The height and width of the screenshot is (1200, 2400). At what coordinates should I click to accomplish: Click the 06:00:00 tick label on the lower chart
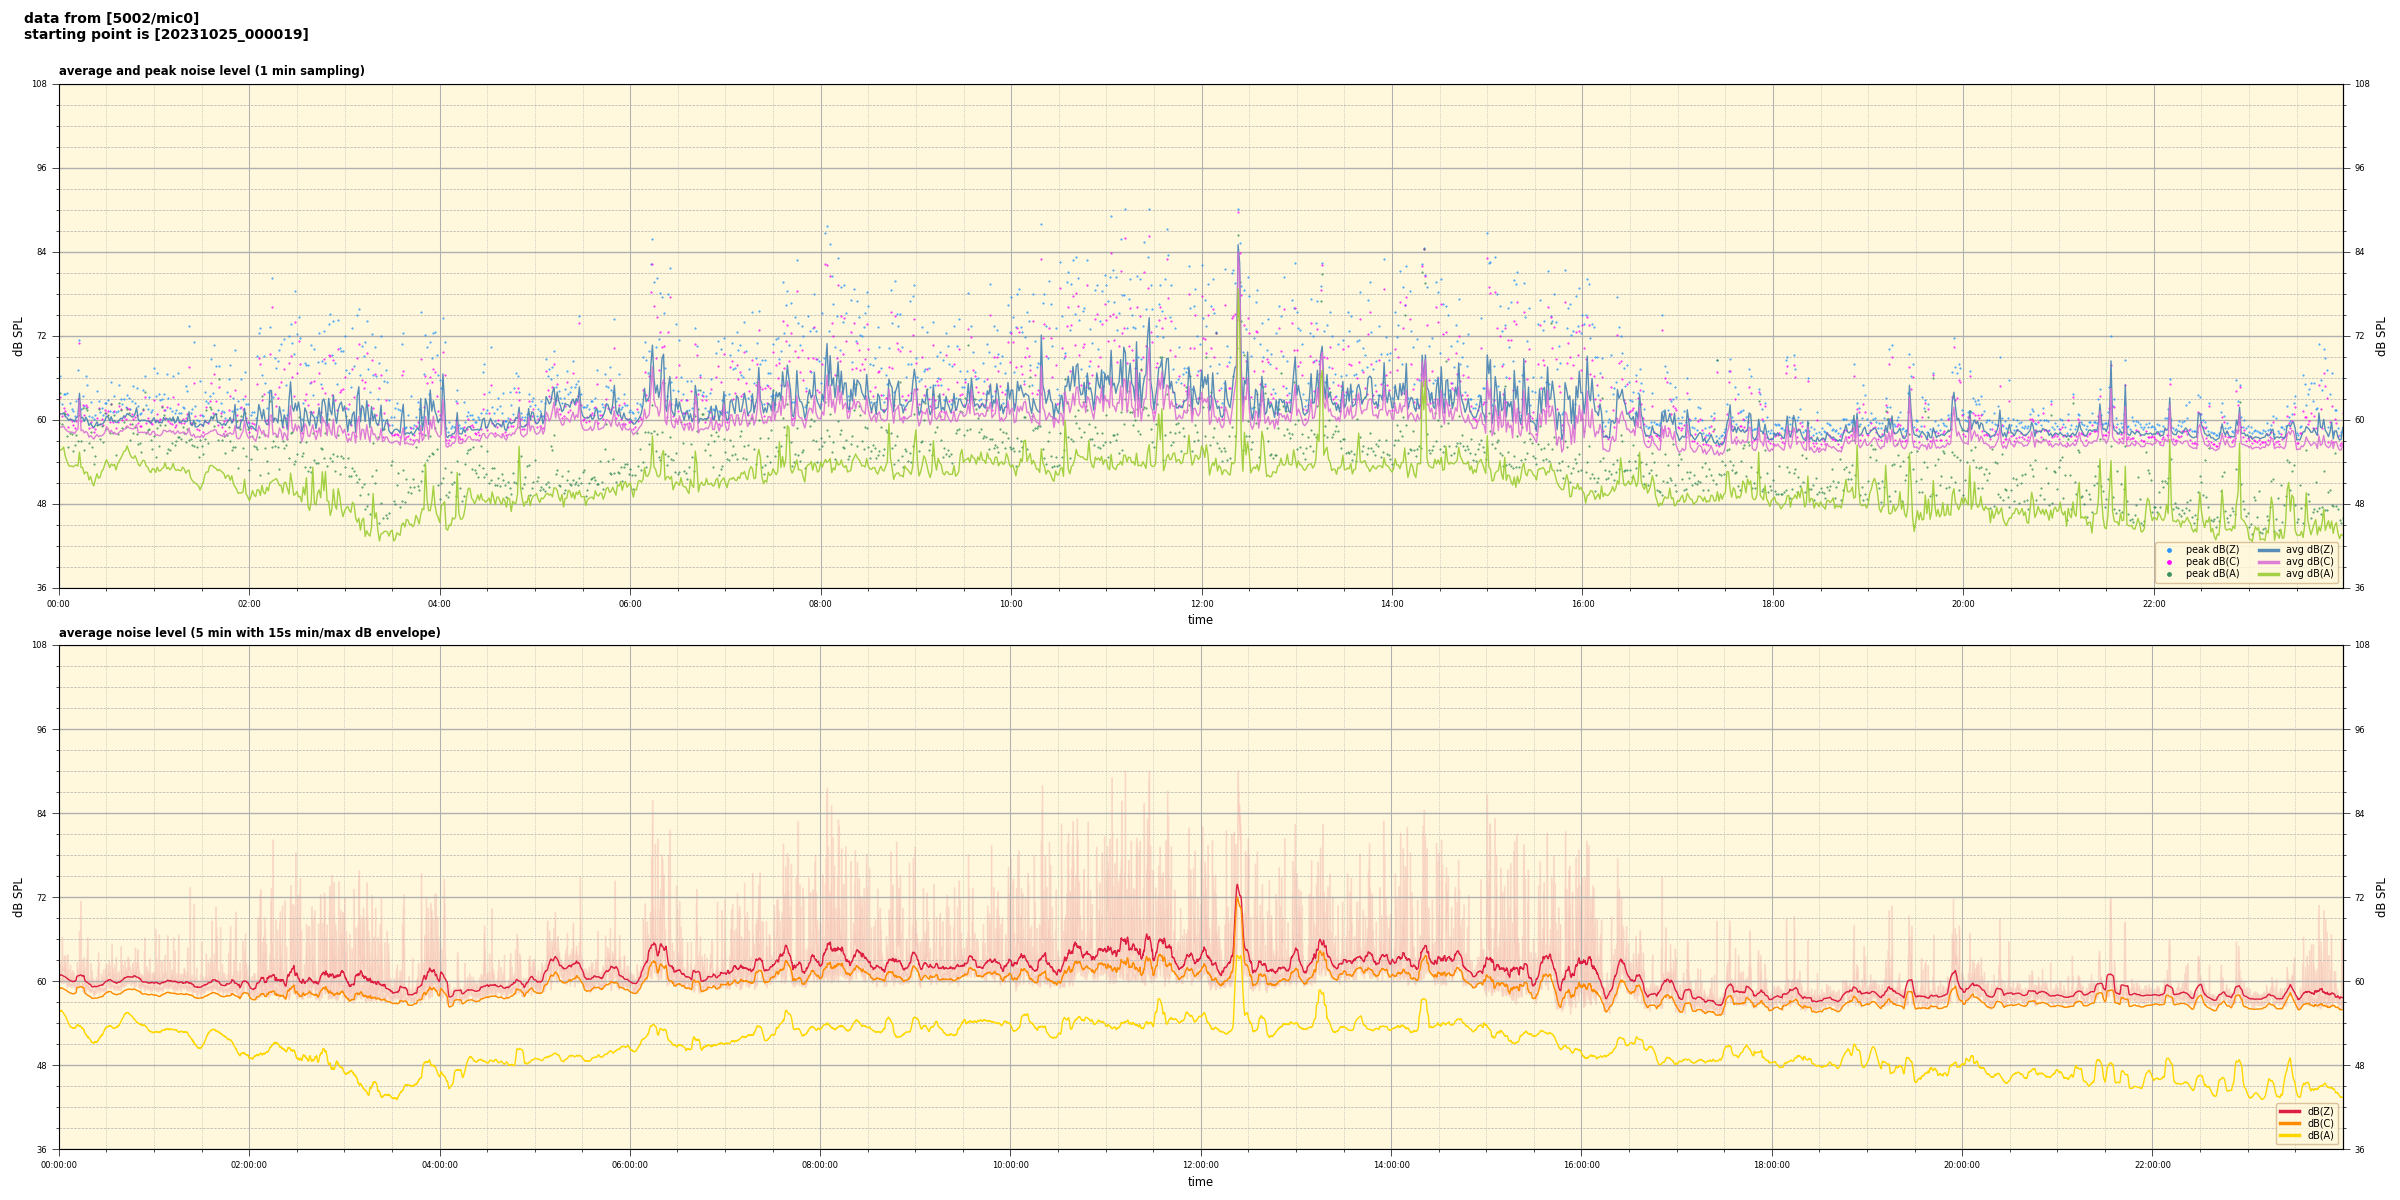click(630, 1165)
